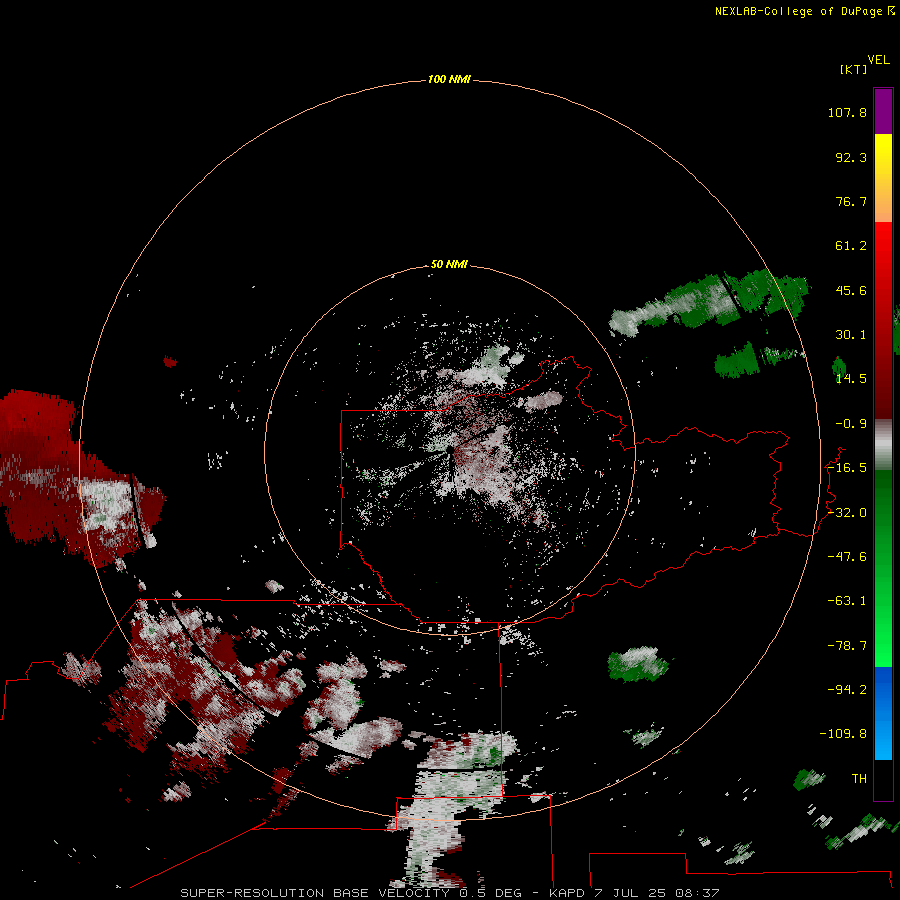Click the -0.9 velocity legend value
Viewport: 900px width, 900px height.
(851, 424)
